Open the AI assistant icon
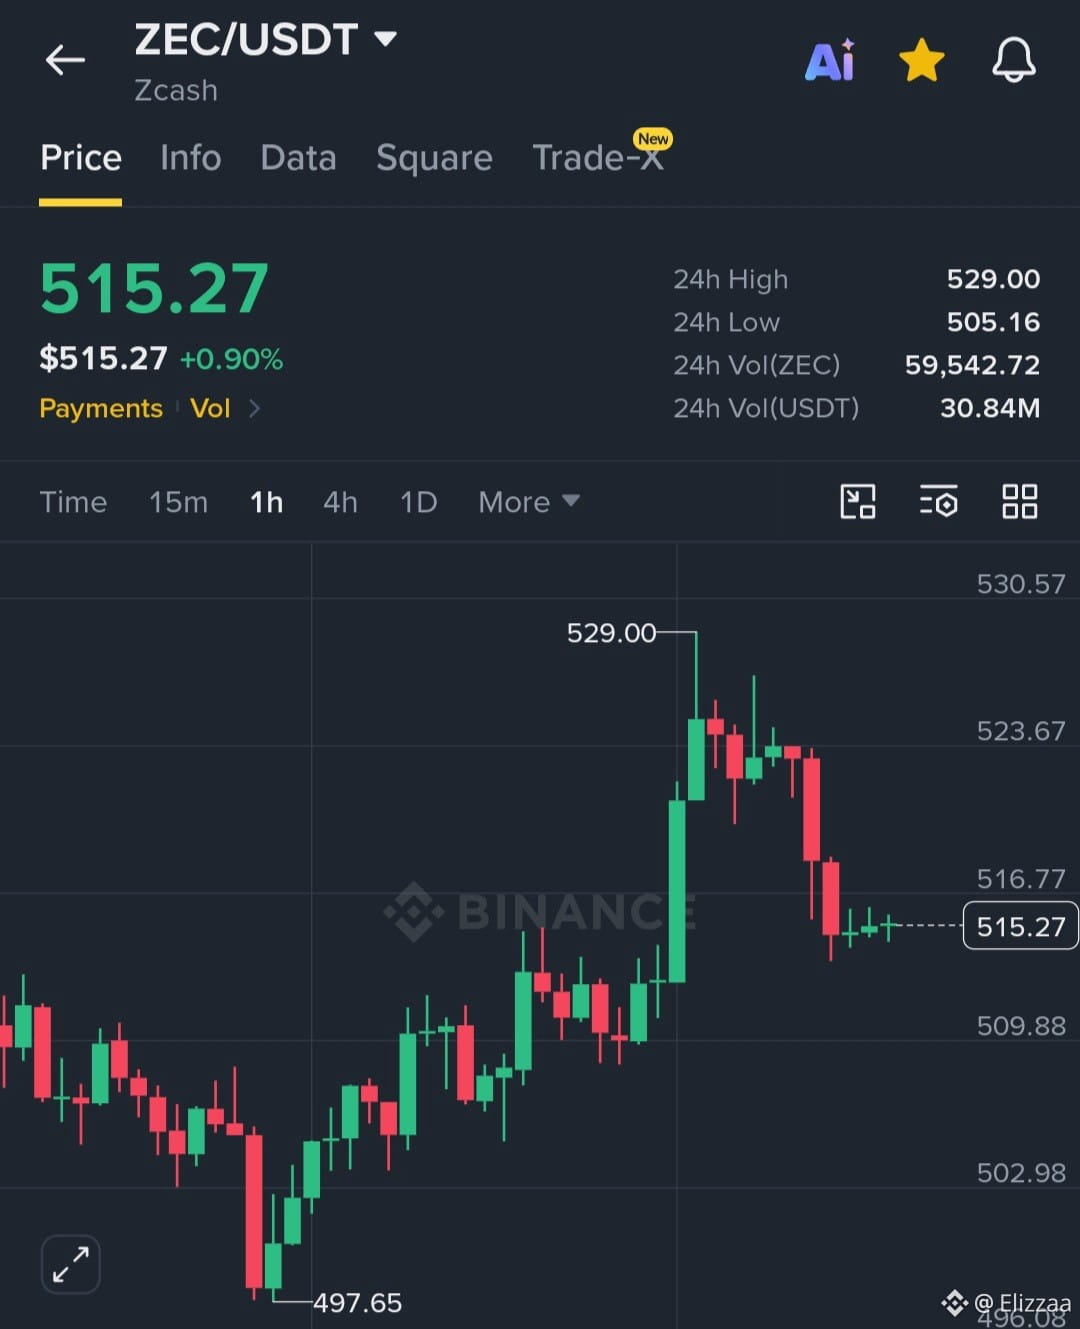 coord(830,60)
